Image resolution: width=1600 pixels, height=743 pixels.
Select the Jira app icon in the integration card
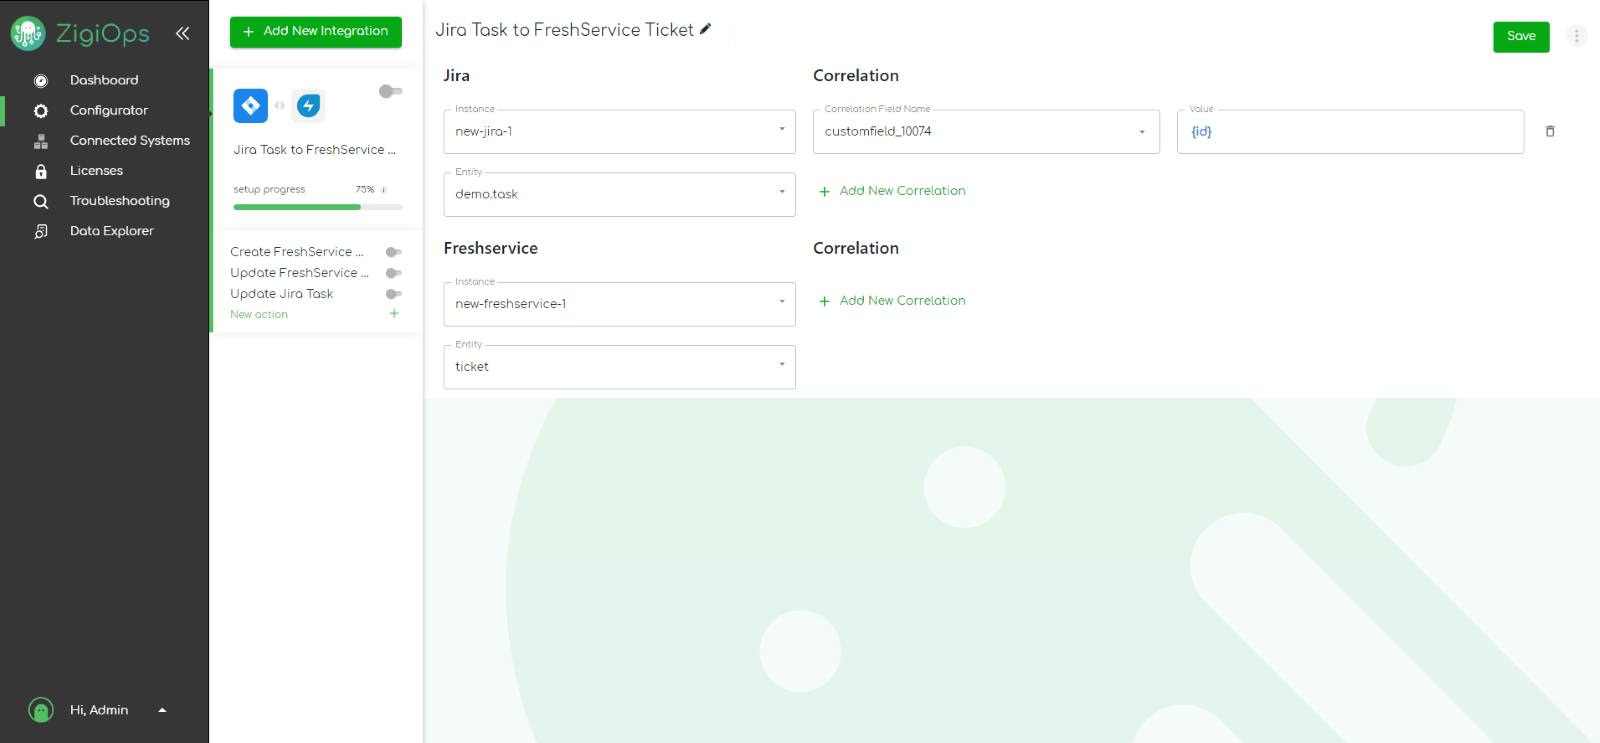250,105
